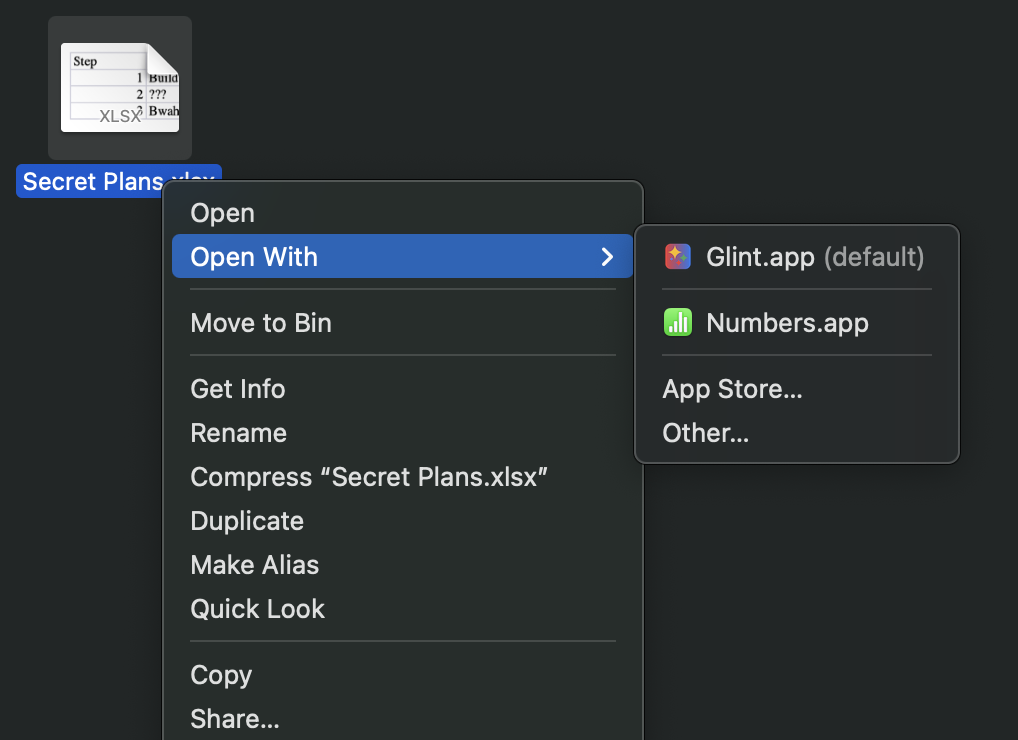The width and height of the screenshot is (1018, 740).
Task: Select App Store... in the submenu
Action: 732,389
